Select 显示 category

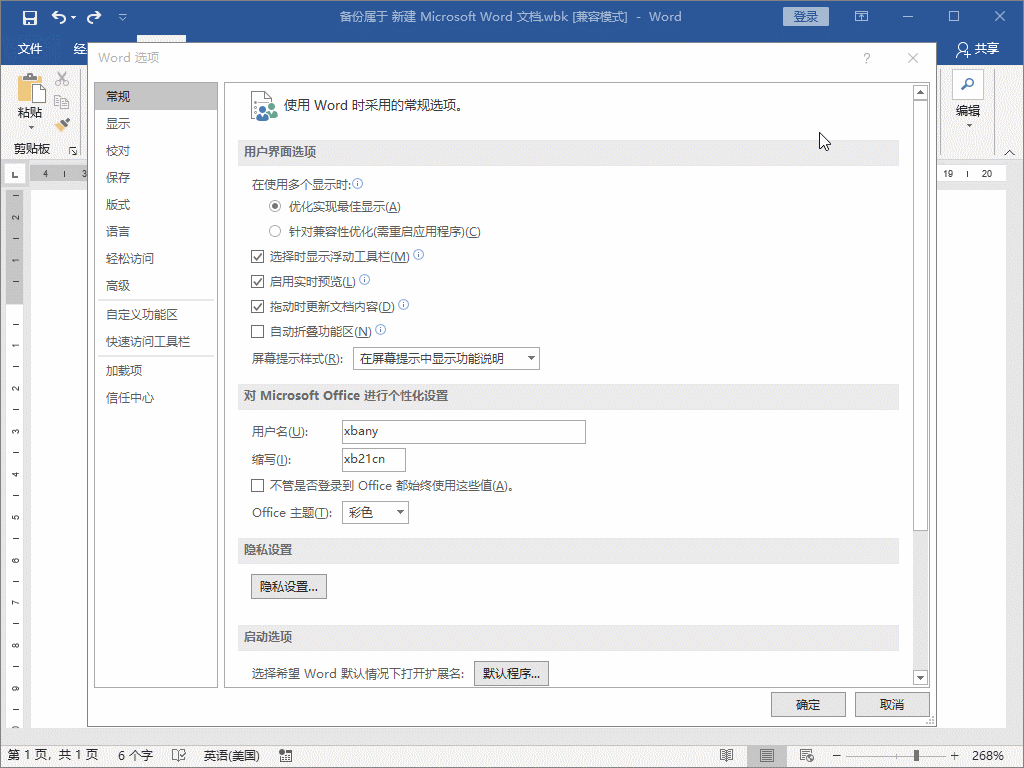coord(156,123)
